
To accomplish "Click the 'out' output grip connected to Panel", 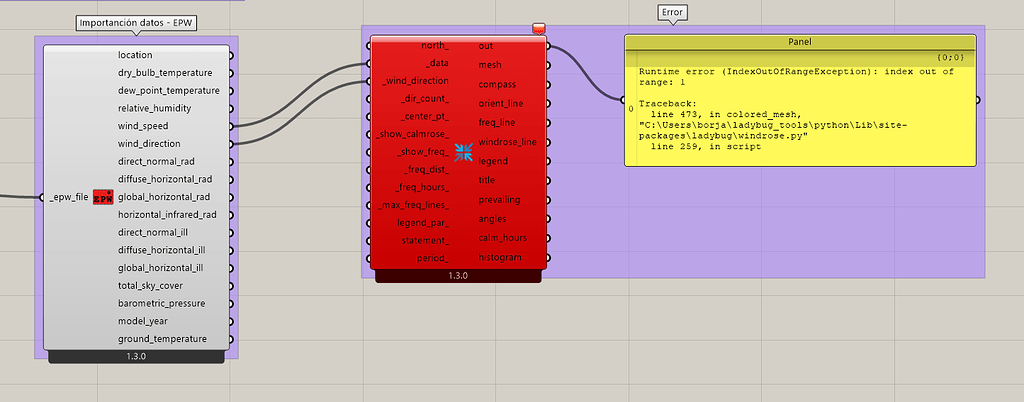I will [x=548, y=46].
